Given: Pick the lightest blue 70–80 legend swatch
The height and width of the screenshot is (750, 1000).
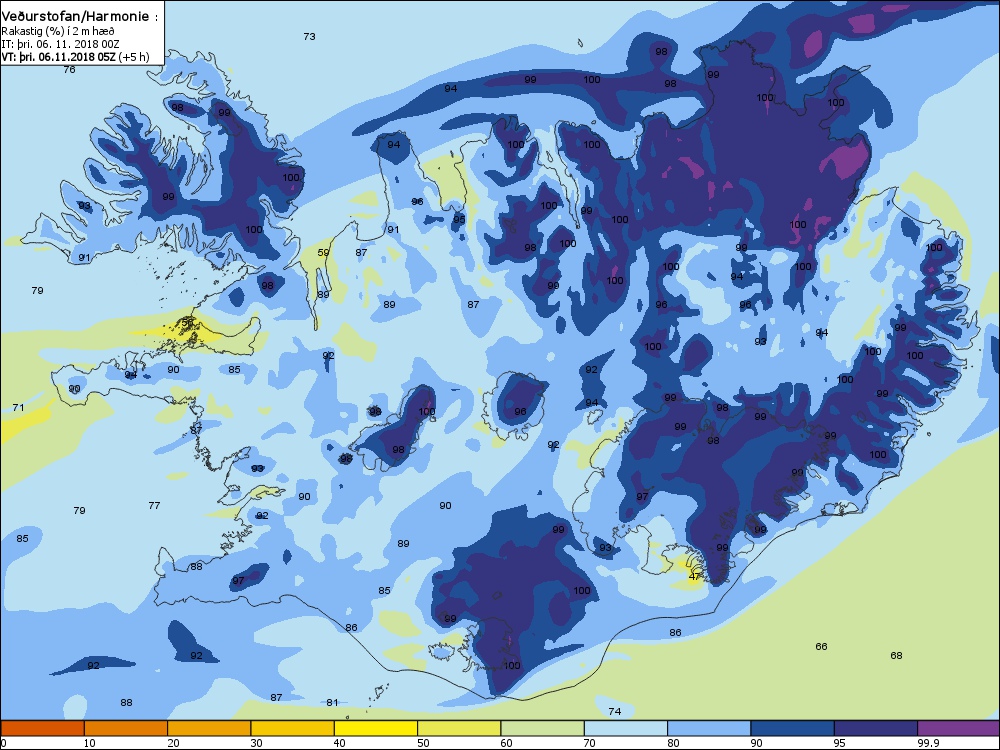Looking at the screenshot, I should click(626, 728).
